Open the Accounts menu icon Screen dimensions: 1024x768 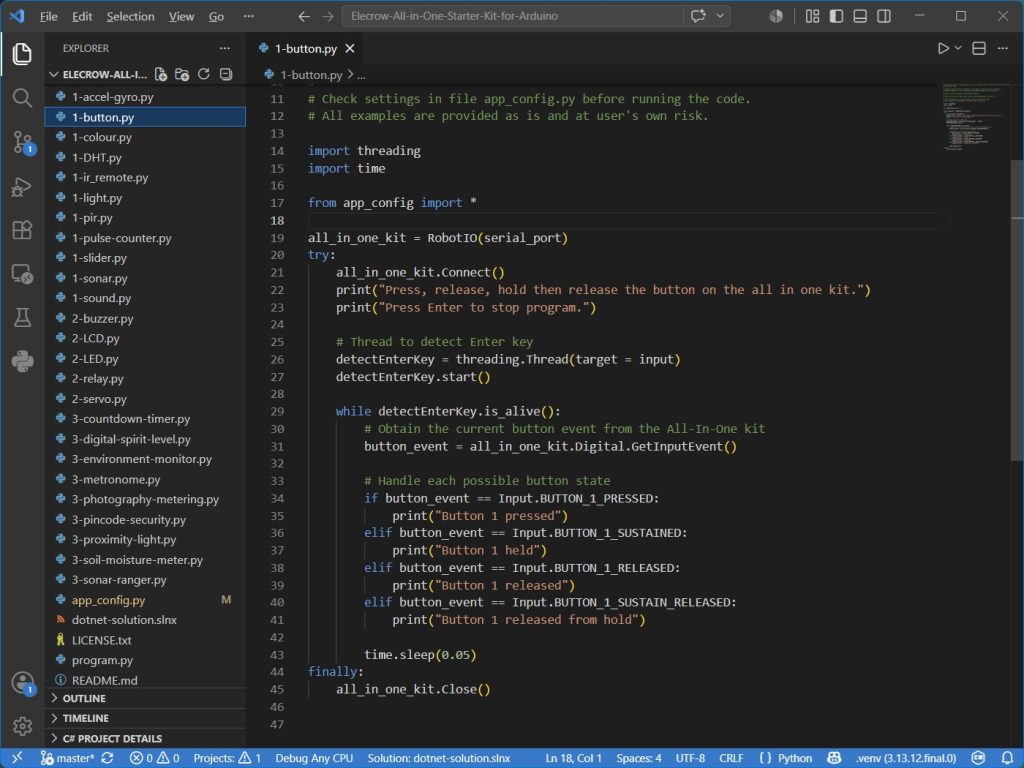click(23, 683)
